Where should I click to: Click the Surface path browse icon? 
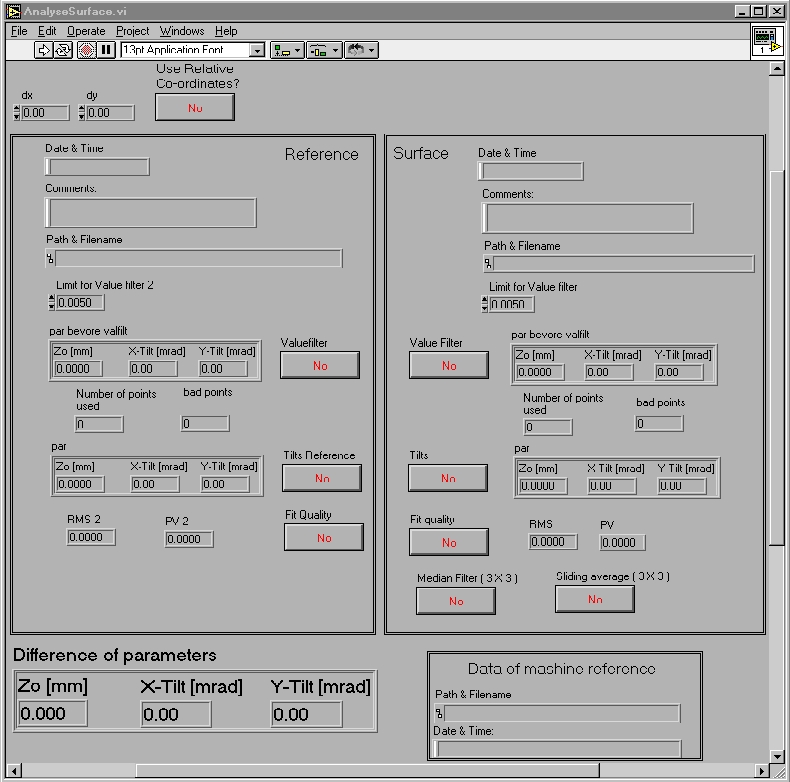[488, 264]
